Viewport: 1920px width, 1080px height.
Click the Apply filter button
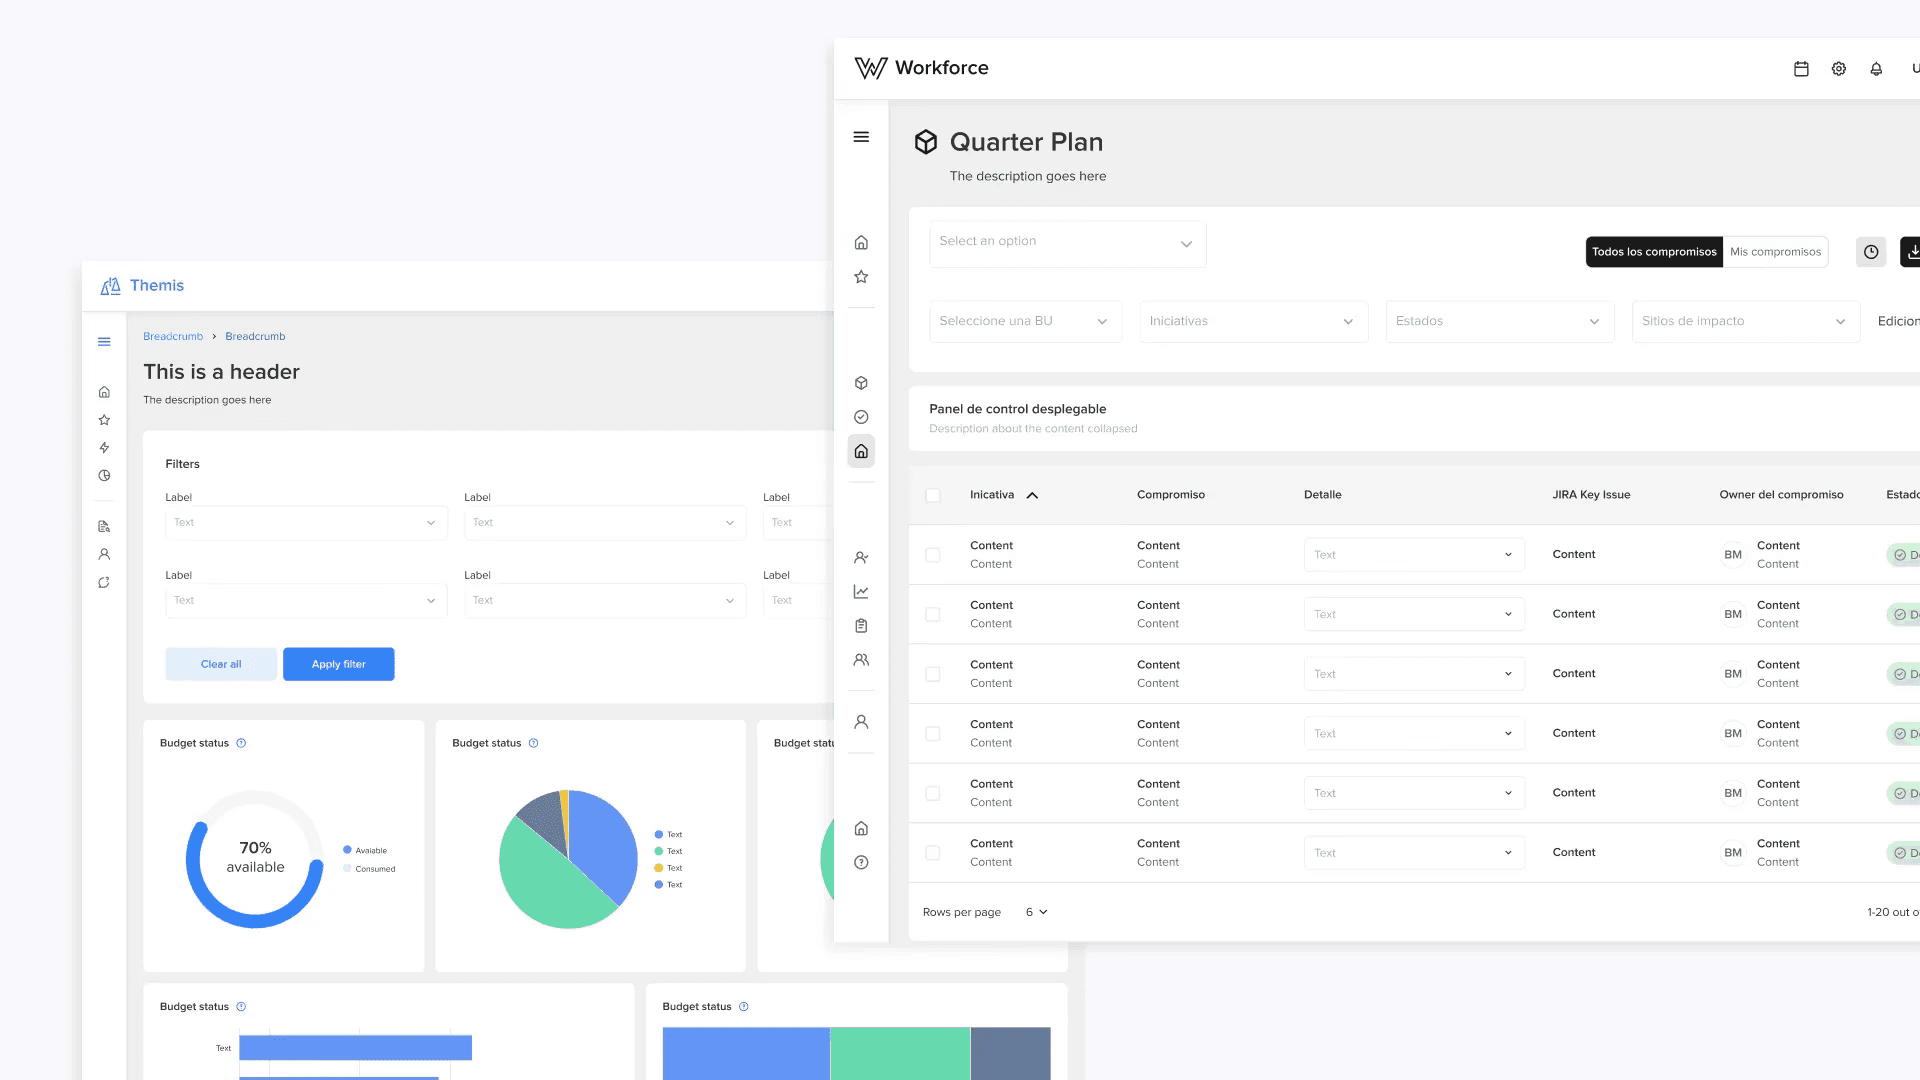(338, 664)
